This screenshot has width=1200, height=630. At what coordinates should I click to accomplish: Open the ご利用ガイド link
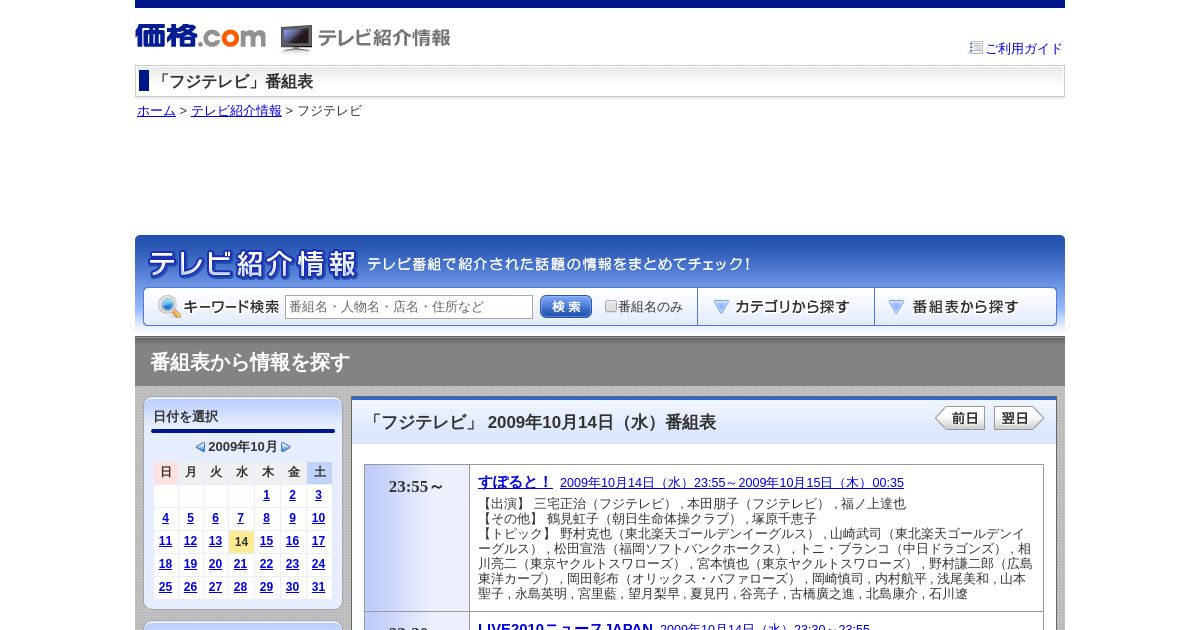point(1024,48)
